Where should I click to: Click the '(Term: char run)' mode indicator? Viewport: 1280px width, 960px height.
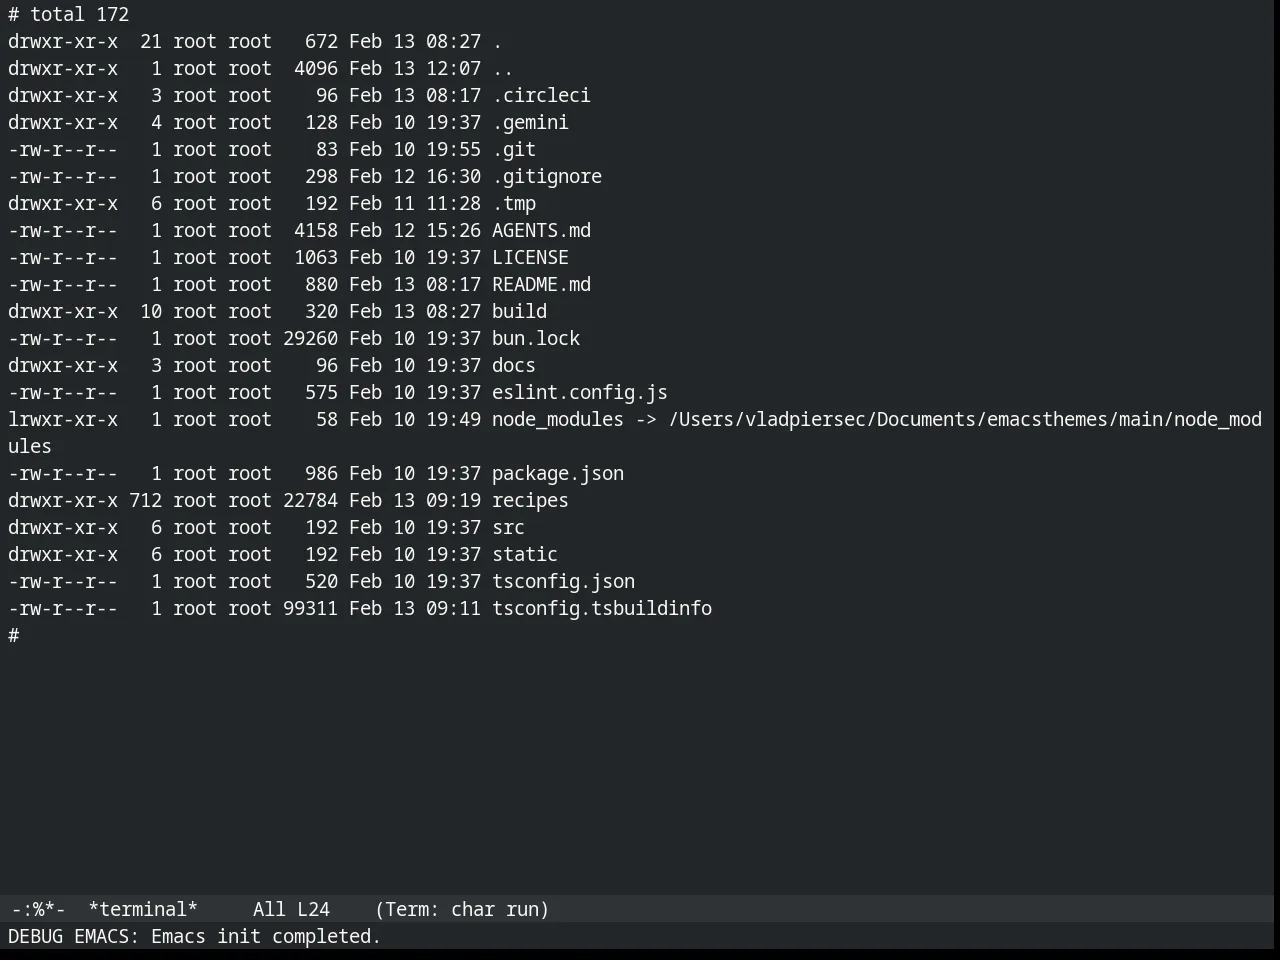point(462,909)
